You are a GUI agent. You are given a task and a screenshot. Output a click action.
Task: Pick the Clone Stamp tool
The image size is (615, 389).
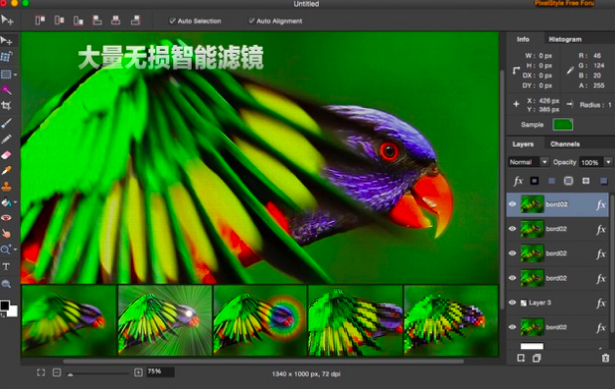click(6, 186)
